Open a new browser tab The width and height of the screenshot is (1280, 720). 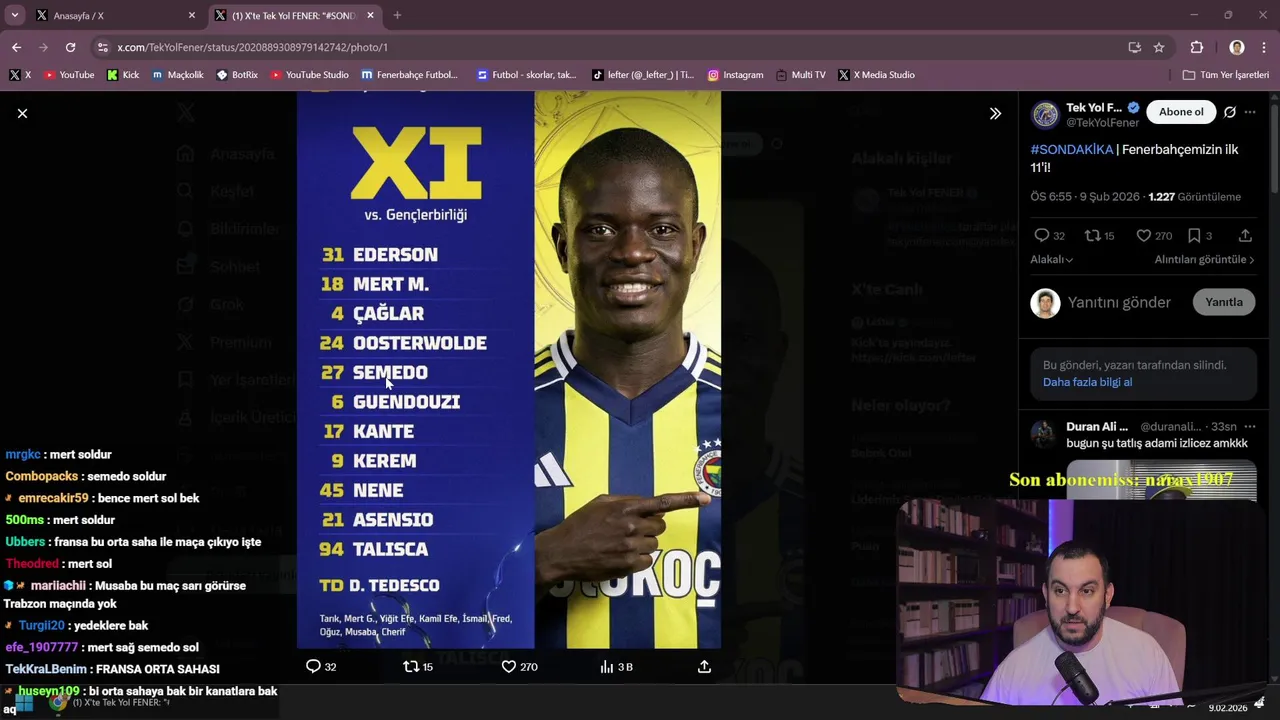(x=397, y=15)
